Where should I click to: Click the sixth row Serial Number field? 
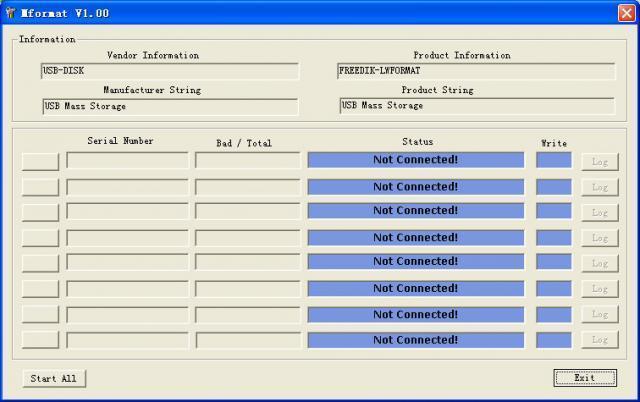point(127,289)
